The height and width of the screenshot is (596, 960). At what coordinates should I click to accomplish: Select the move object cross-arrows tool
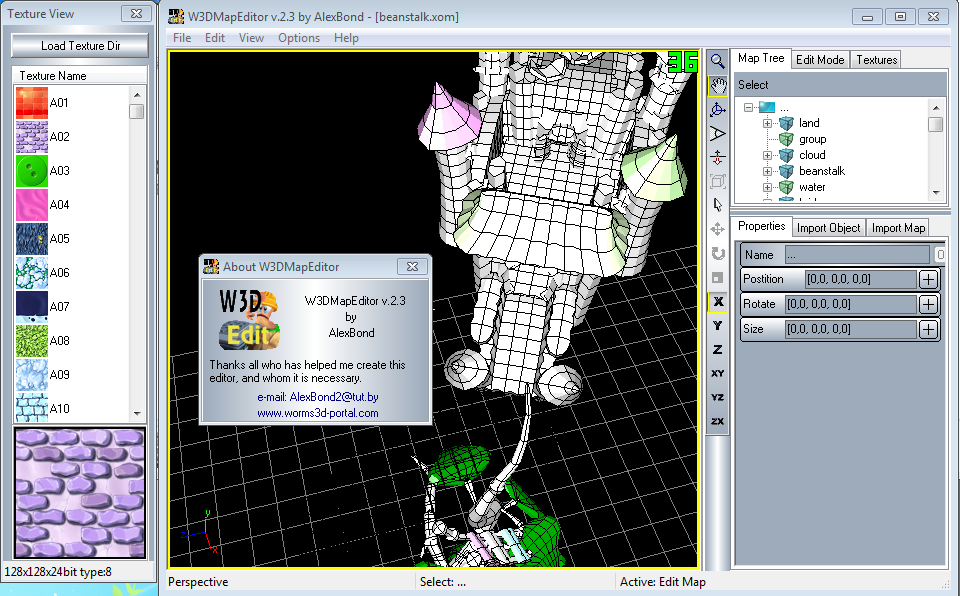click(x=717, y=229)
